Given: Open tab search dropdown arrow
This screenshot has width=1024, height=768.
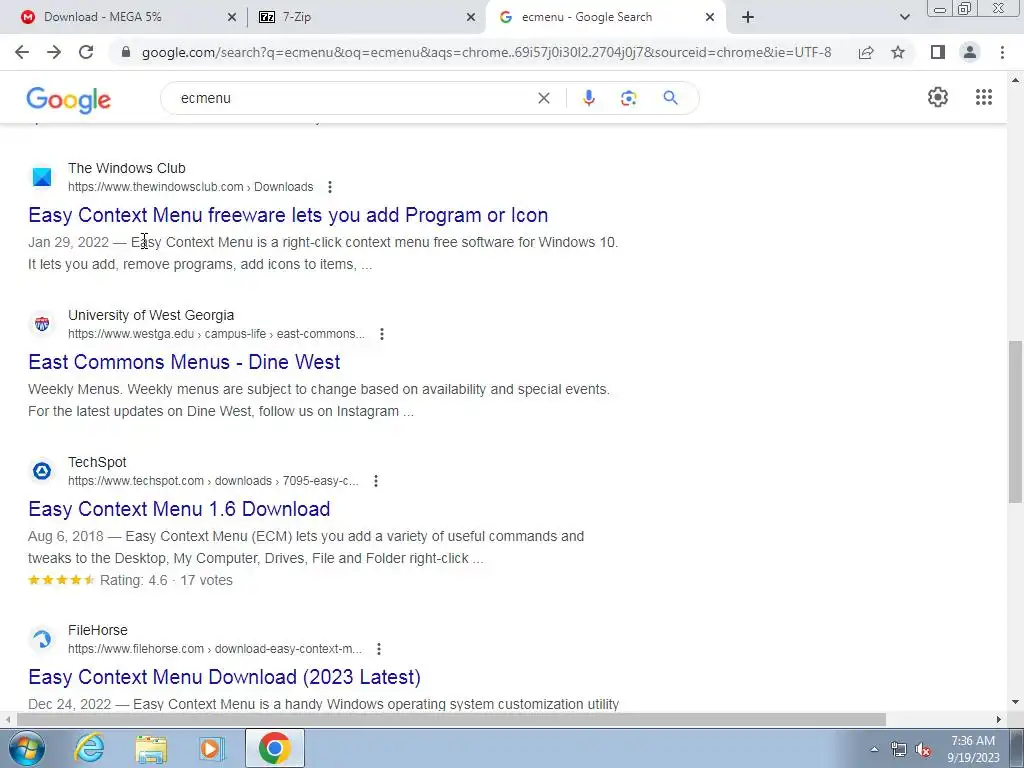Looking at the screenshot, I should (x=904, y=17).
